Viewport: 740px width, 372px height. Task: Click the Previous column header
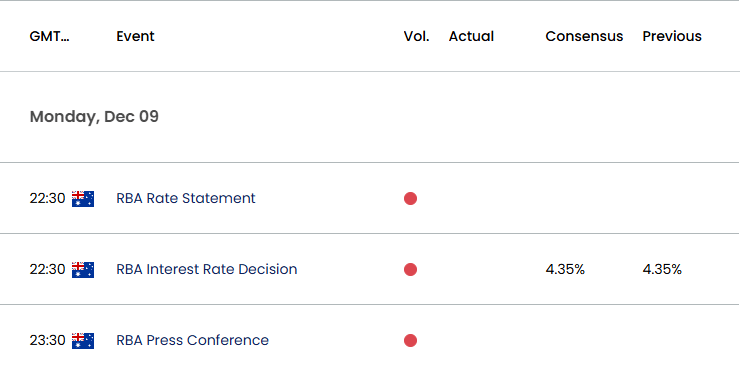672,36
